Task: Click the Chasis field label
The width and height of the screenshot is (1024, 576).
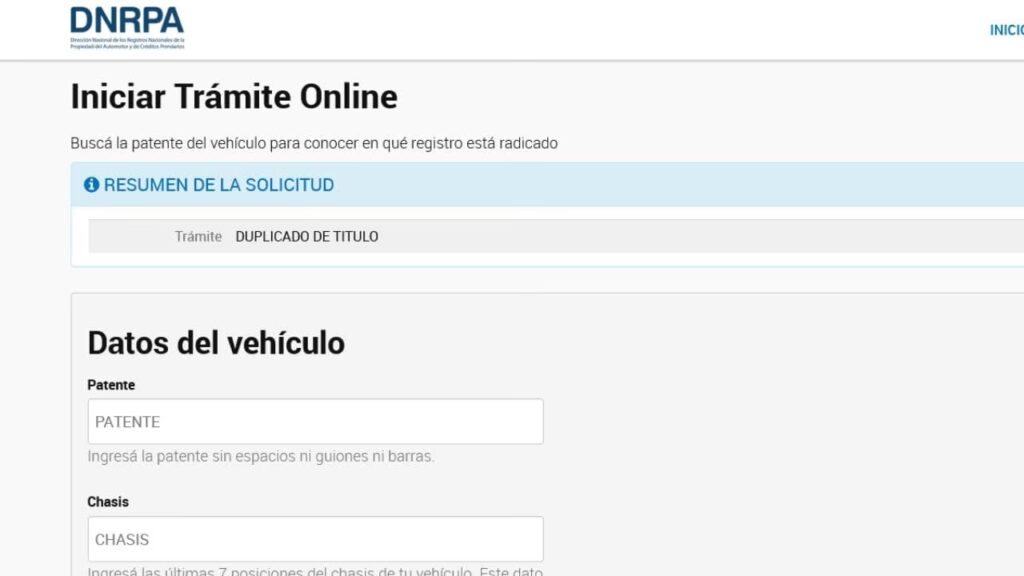Action: (x=108, y=502)
